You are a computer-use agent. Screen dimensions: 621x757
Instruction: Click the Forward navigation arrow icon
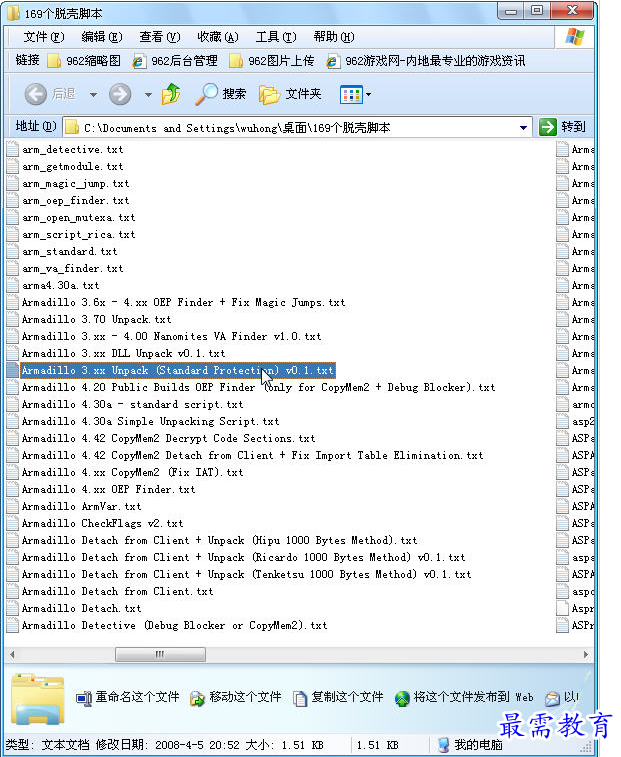click(x=120, y=94)
